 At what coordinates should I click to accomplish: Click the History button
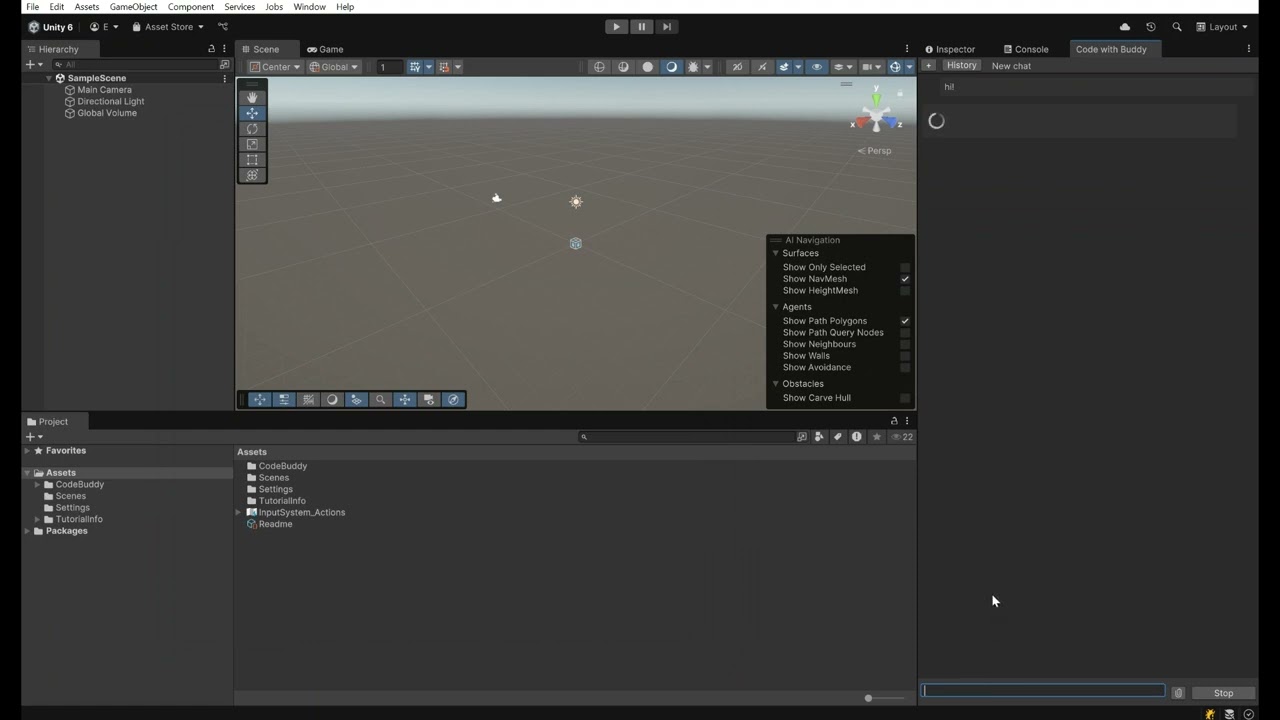pyautogui.click(x=961, y=66)
